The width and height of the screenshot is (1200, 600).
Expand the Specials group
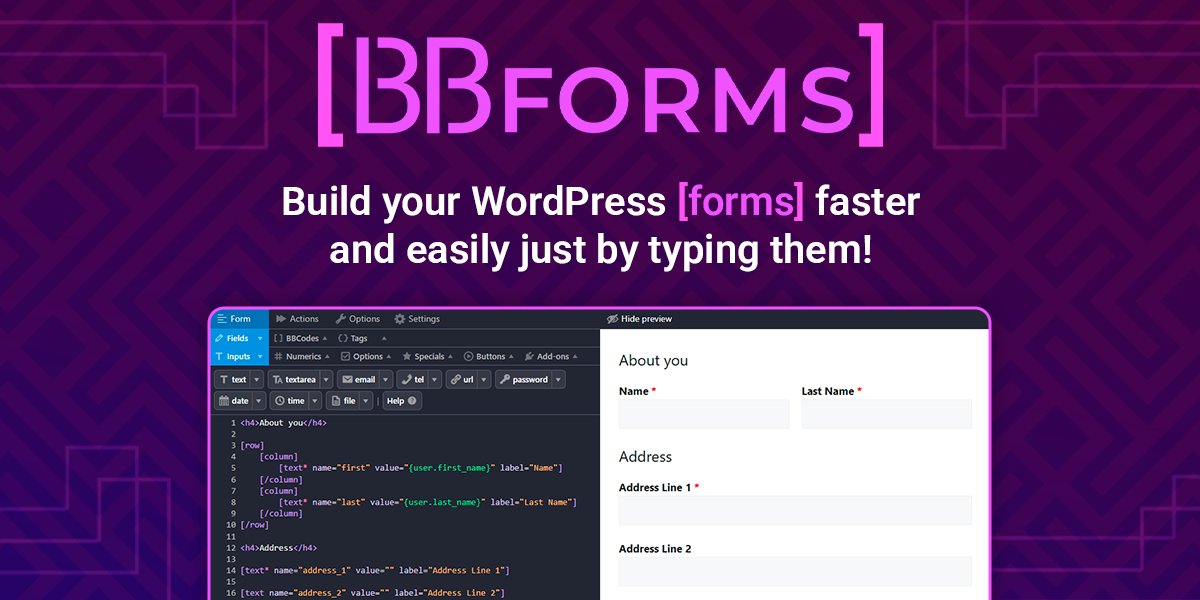pos(428,356)
